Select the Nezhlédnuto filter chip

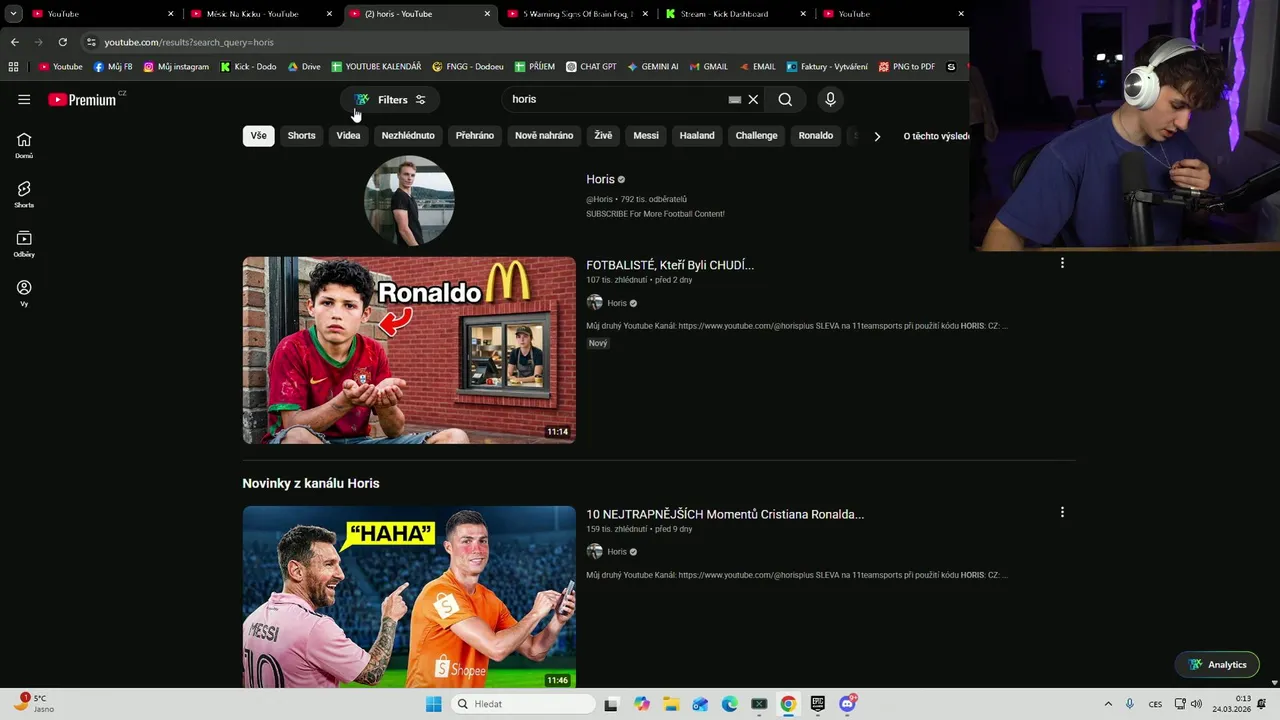click(408, 136)
